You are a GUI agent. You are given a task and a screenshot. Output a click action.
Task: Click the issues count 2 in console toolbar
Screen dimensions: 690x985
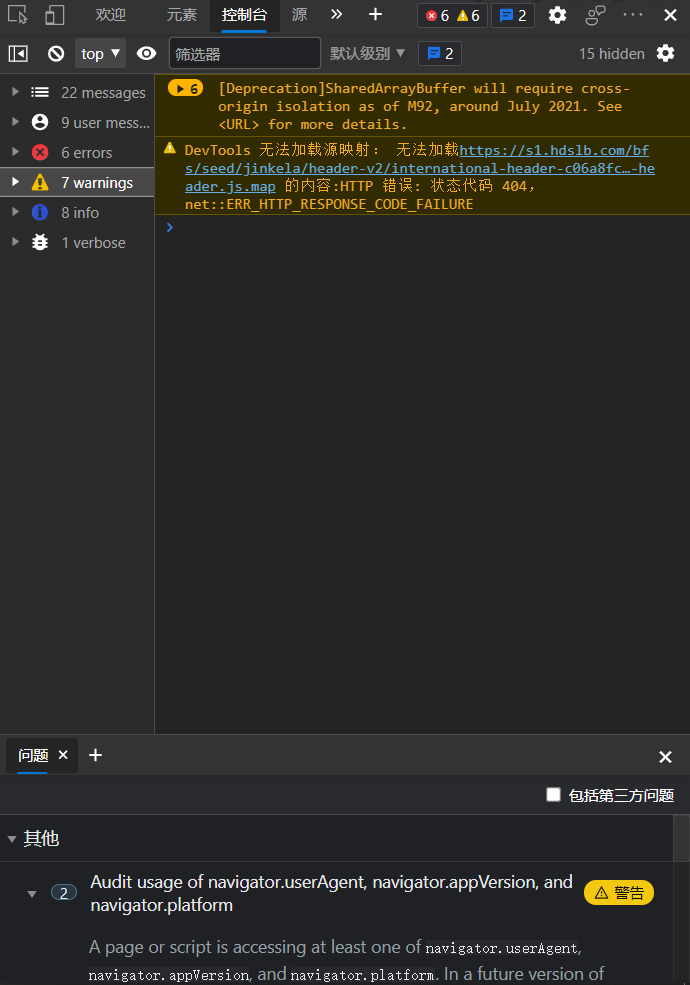pos(440,53)
